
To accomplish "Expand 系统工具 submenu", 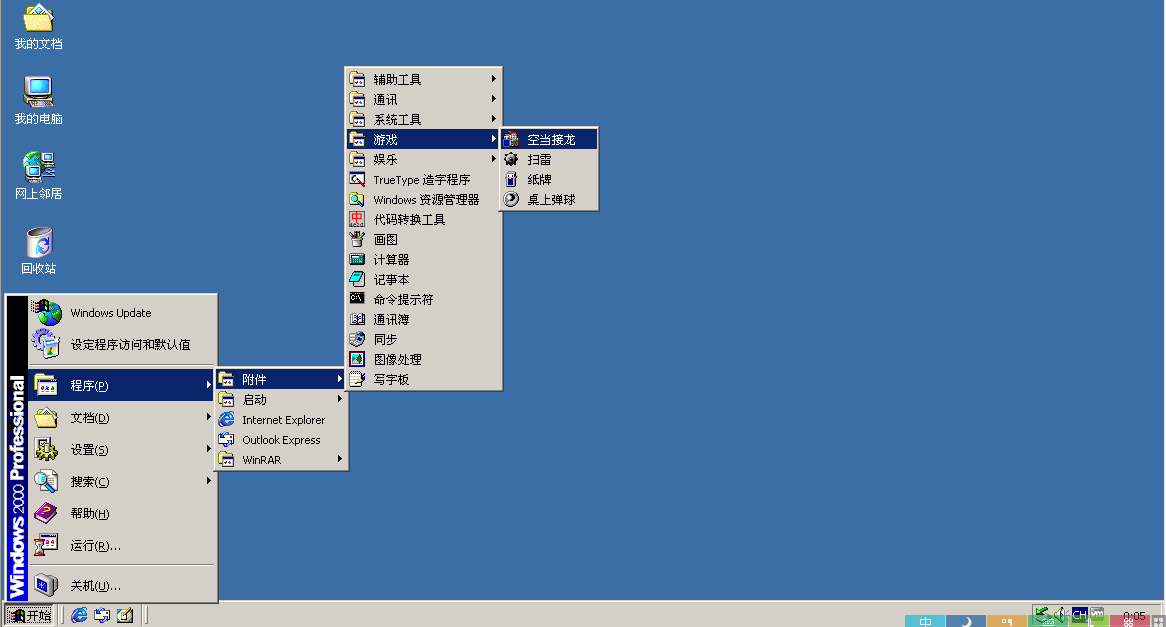I will (424, 119).
